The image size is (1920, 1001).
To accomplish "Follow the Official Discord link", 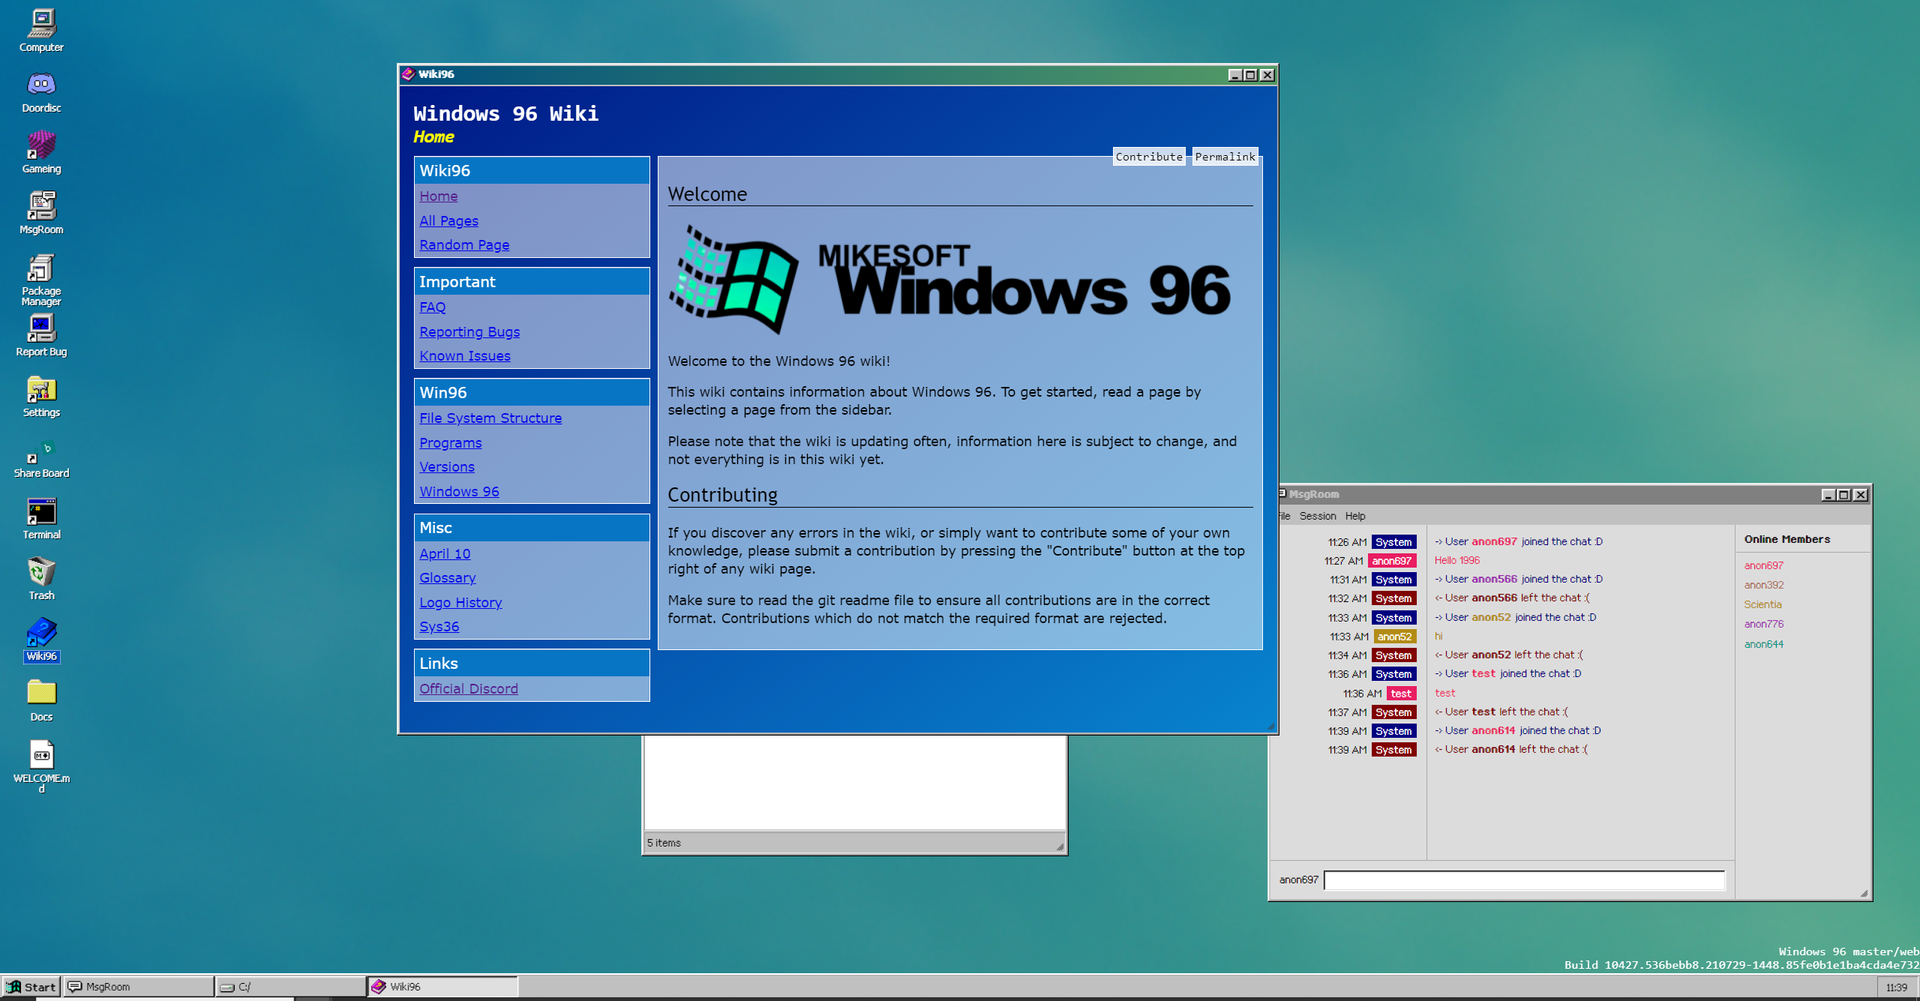I will pyautogui.click(x=468, y=688).
